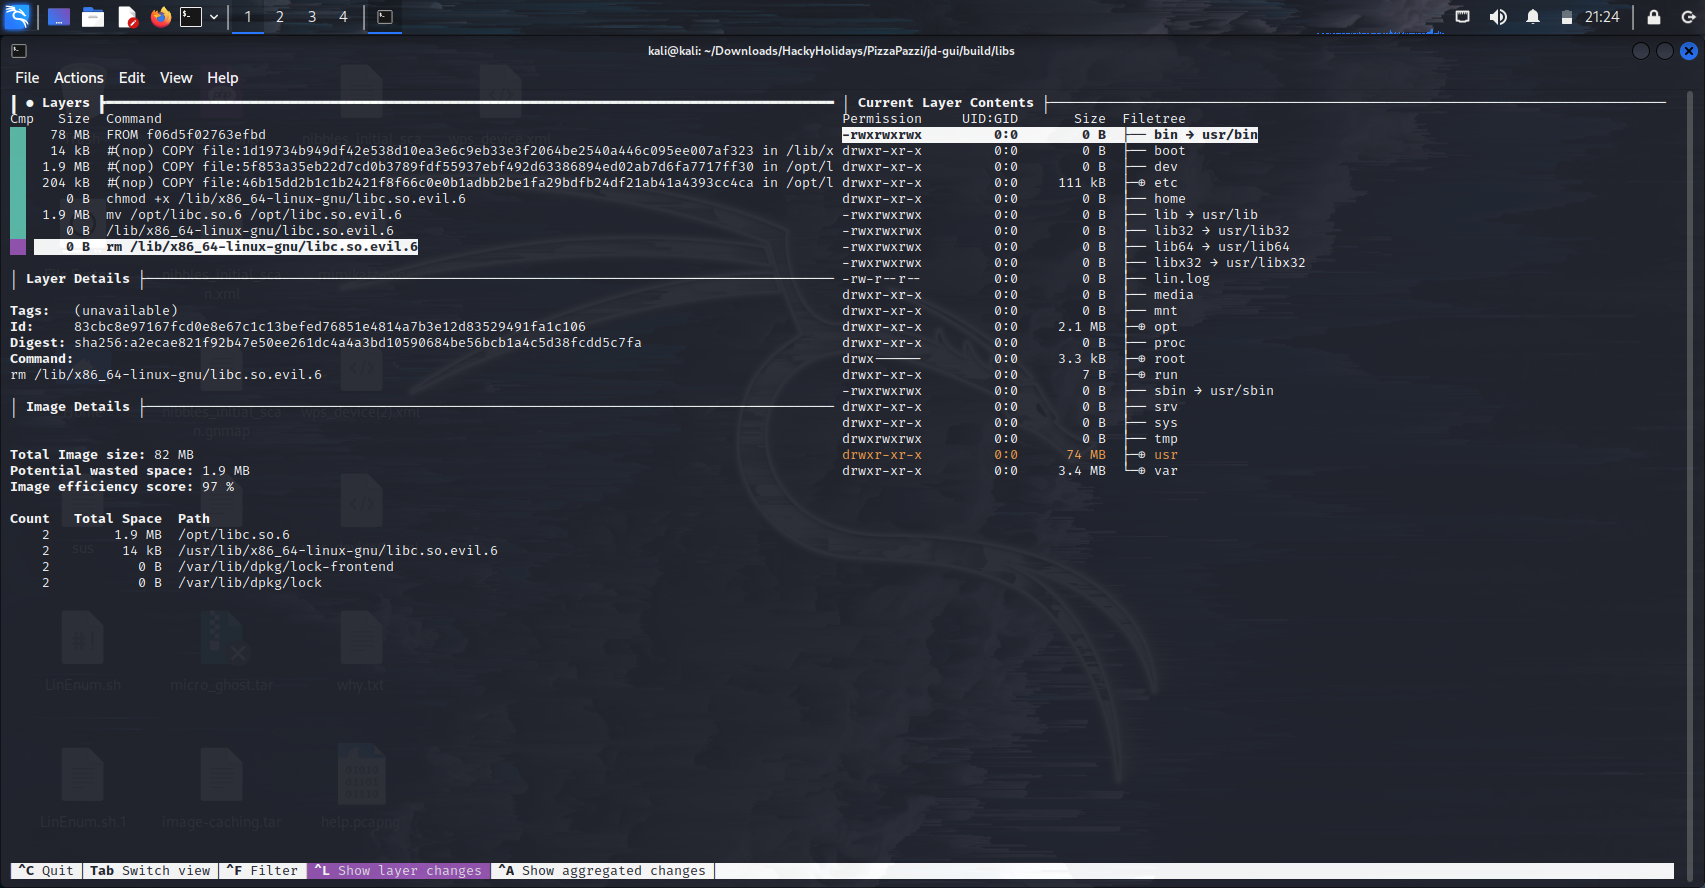Click the layer Digest sha256 value
This screenshot has width=1705, height=888.
(357, 343)
